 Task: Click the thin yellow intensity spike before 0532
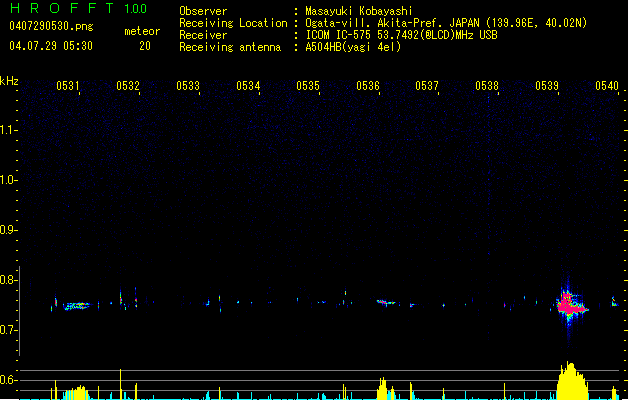[120, 384]
